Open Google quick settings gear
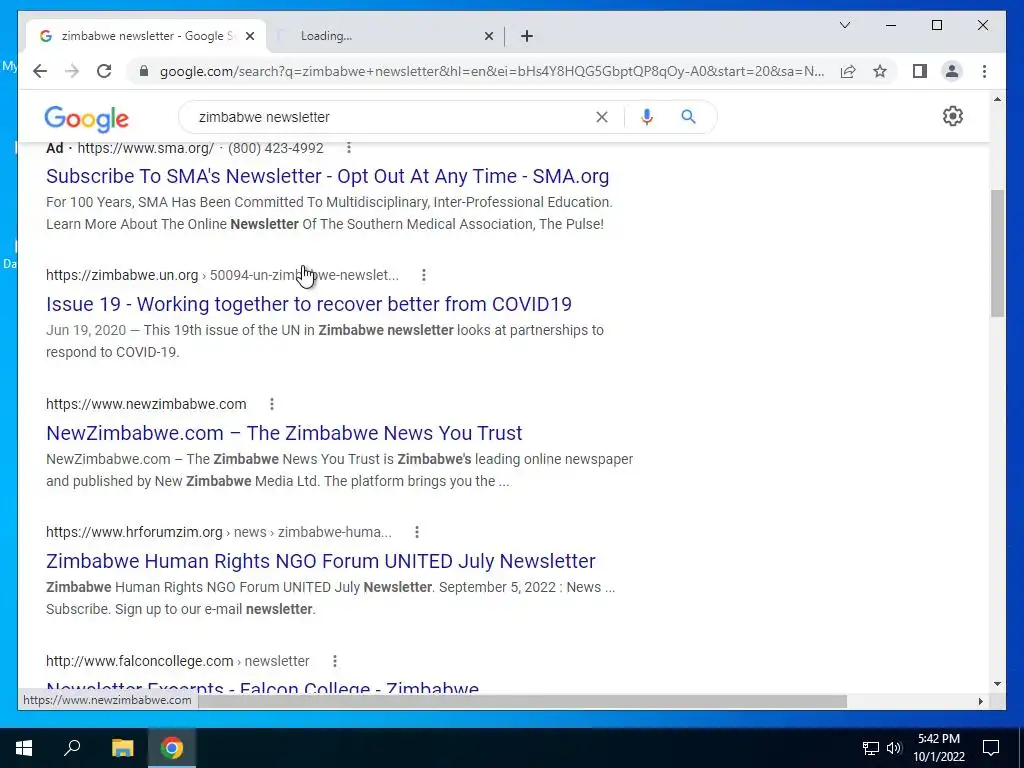 tap(952, 116)
